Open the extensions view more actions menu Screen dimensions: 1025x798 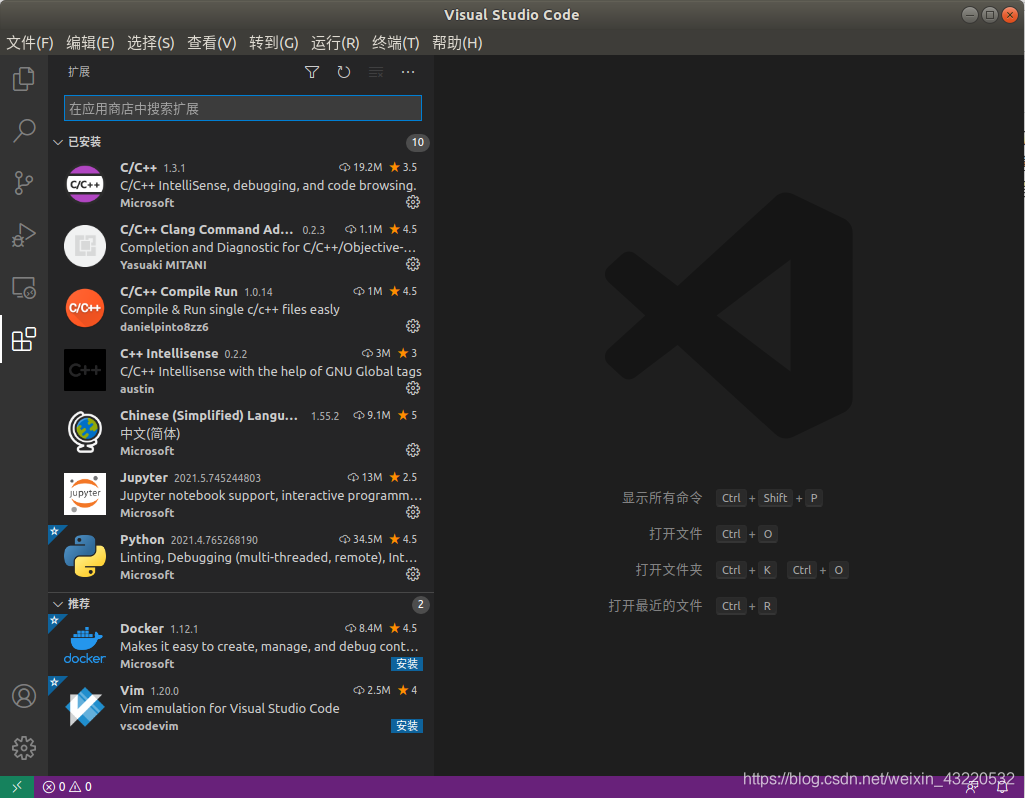(408, 72)
